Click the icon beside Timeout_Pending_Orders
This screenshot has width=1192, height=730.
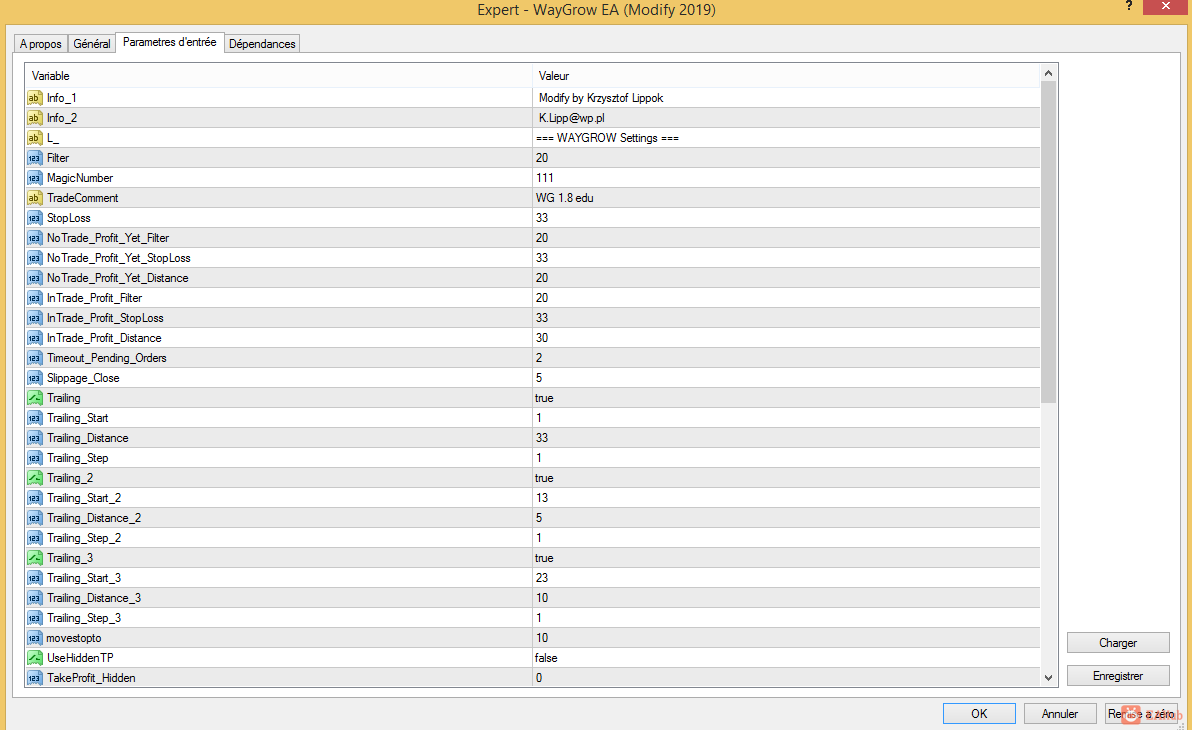pyautogui.click(x=34, y=358)
